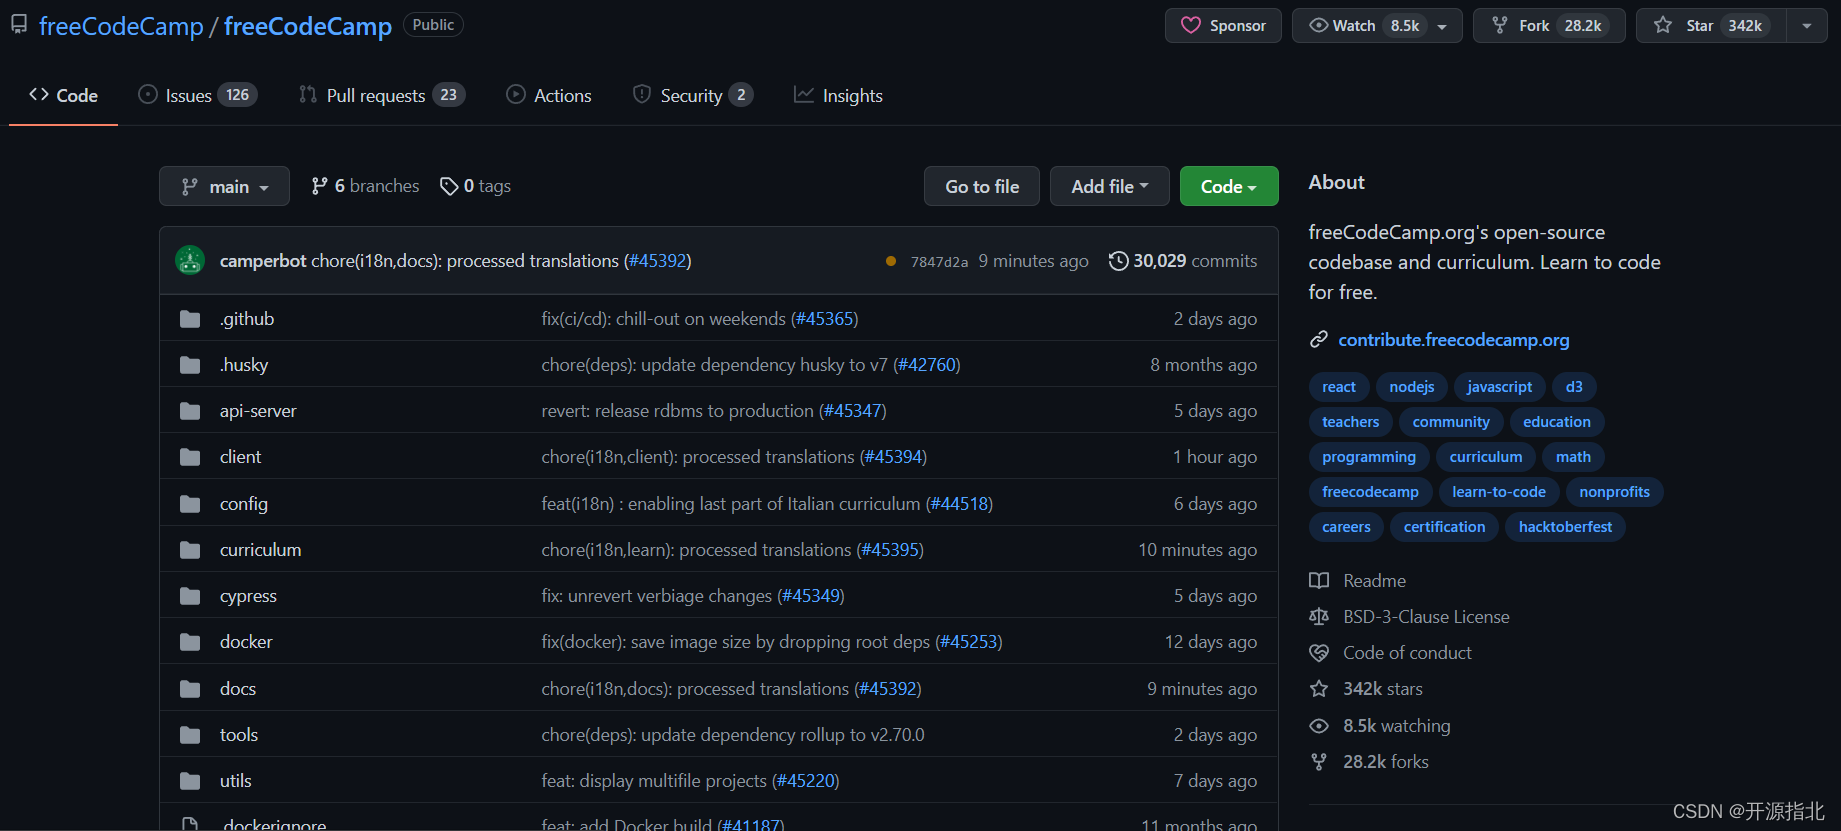
Task: Open the freeCodeCamp owner link
Action: pyautogui.click(x=121, y=26)
